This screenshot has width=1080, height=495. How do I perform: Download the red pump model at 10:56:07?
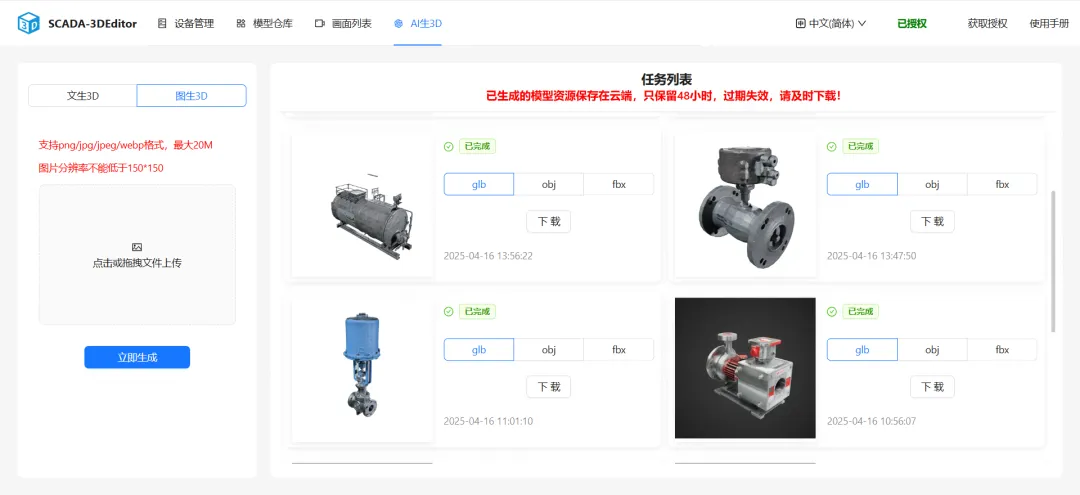click(x=932, y=387)
